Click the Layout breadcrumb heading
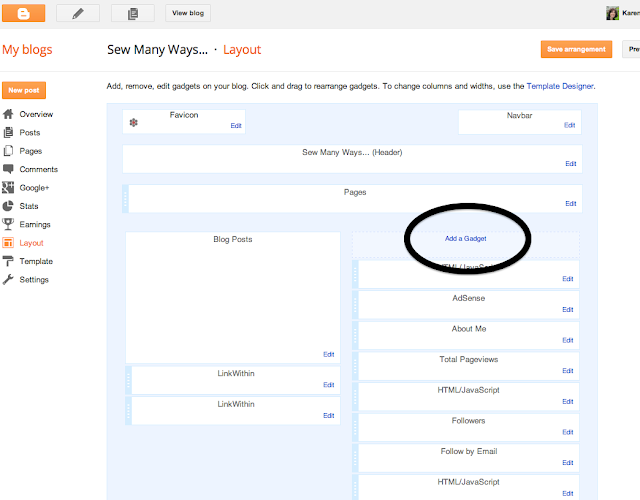 click(242, 50)
